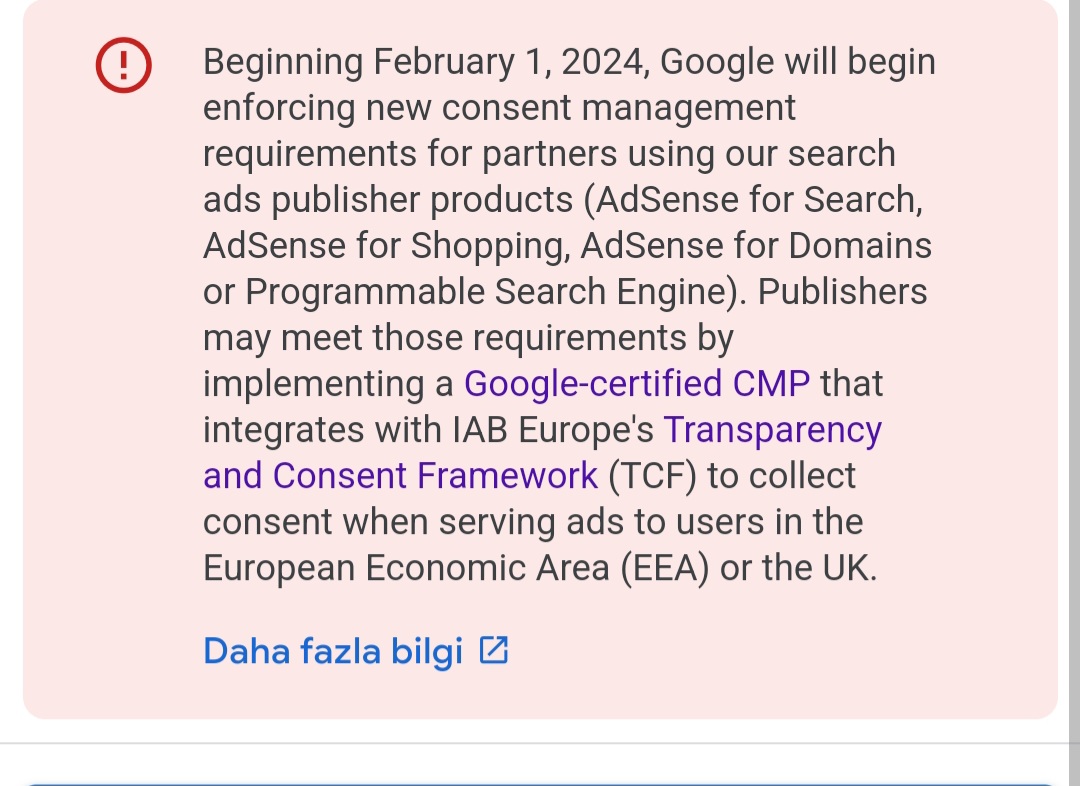Image resolution: width=1080 pixels, height=786 pixels.
Task: Click the "may meet those requirements by" line
Action: 468,338
